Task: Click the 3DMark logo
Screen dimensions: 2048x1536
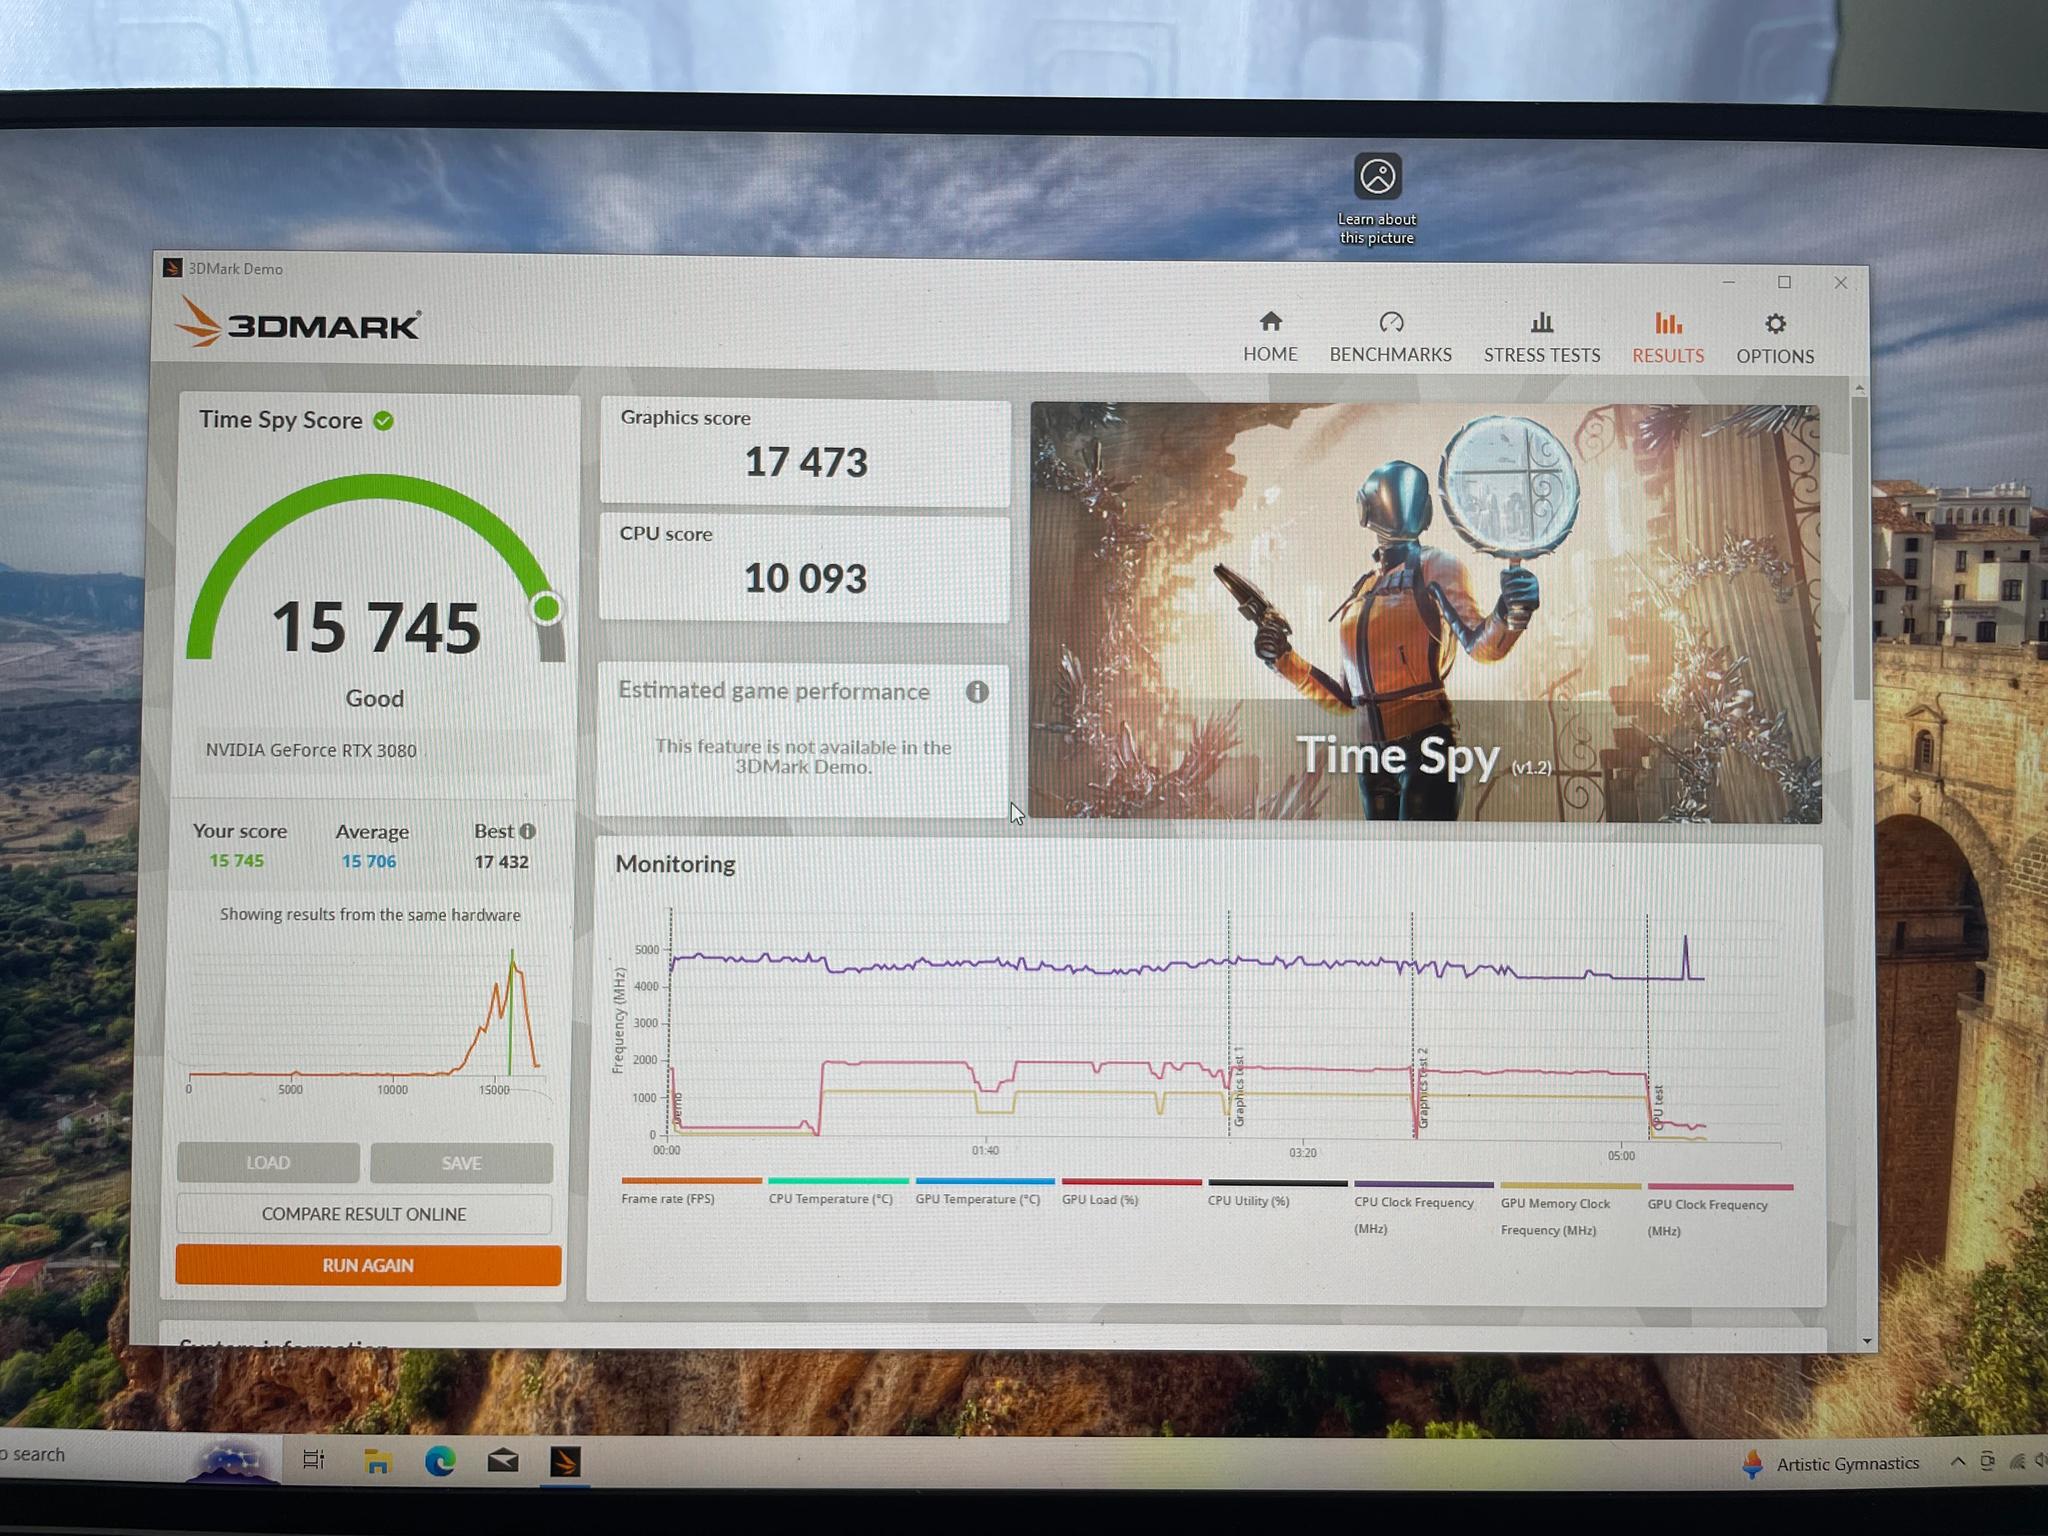Action: pyautogui.click(x=298, y=322)
